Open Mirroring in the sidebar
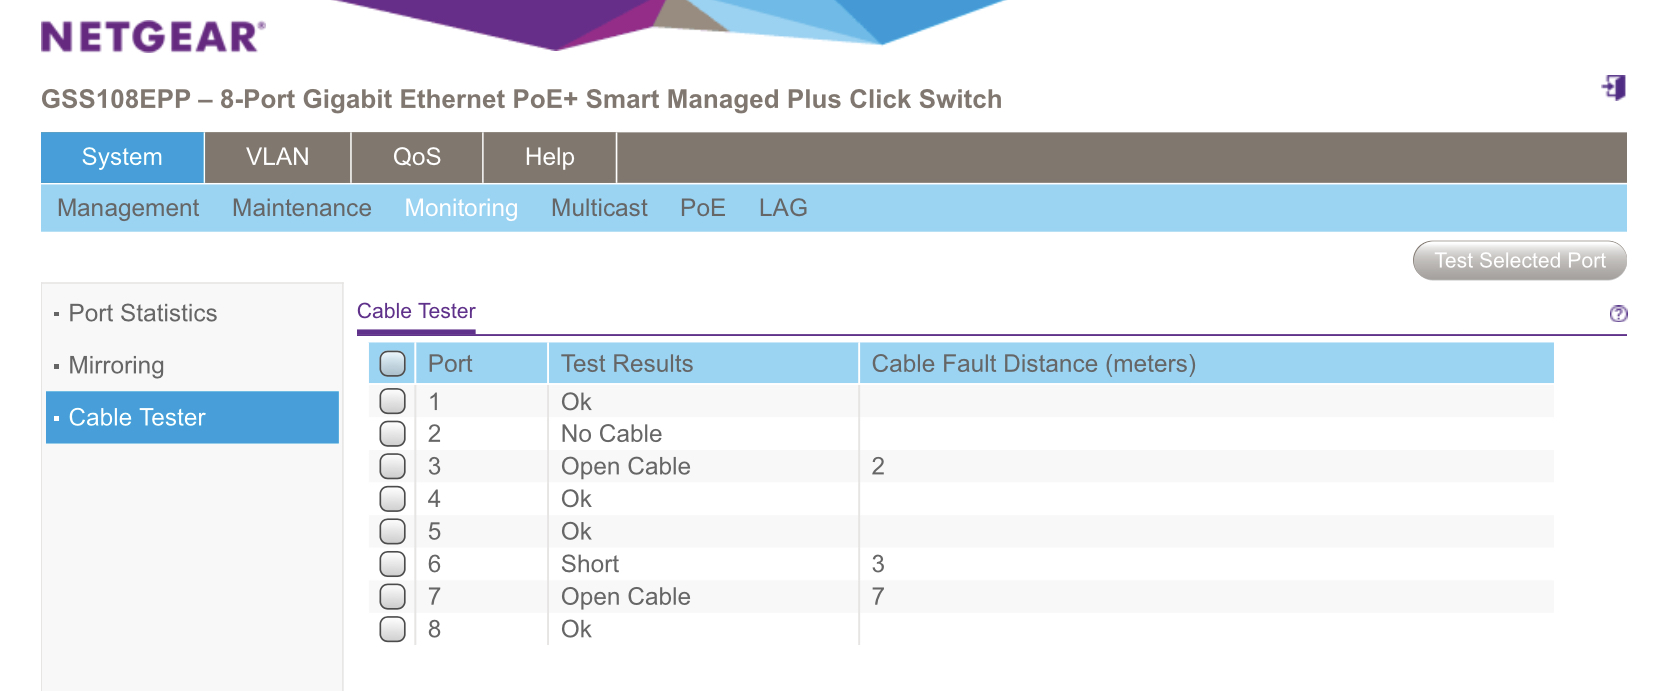This screenshot has width=1668, height=691. point(116,365)
